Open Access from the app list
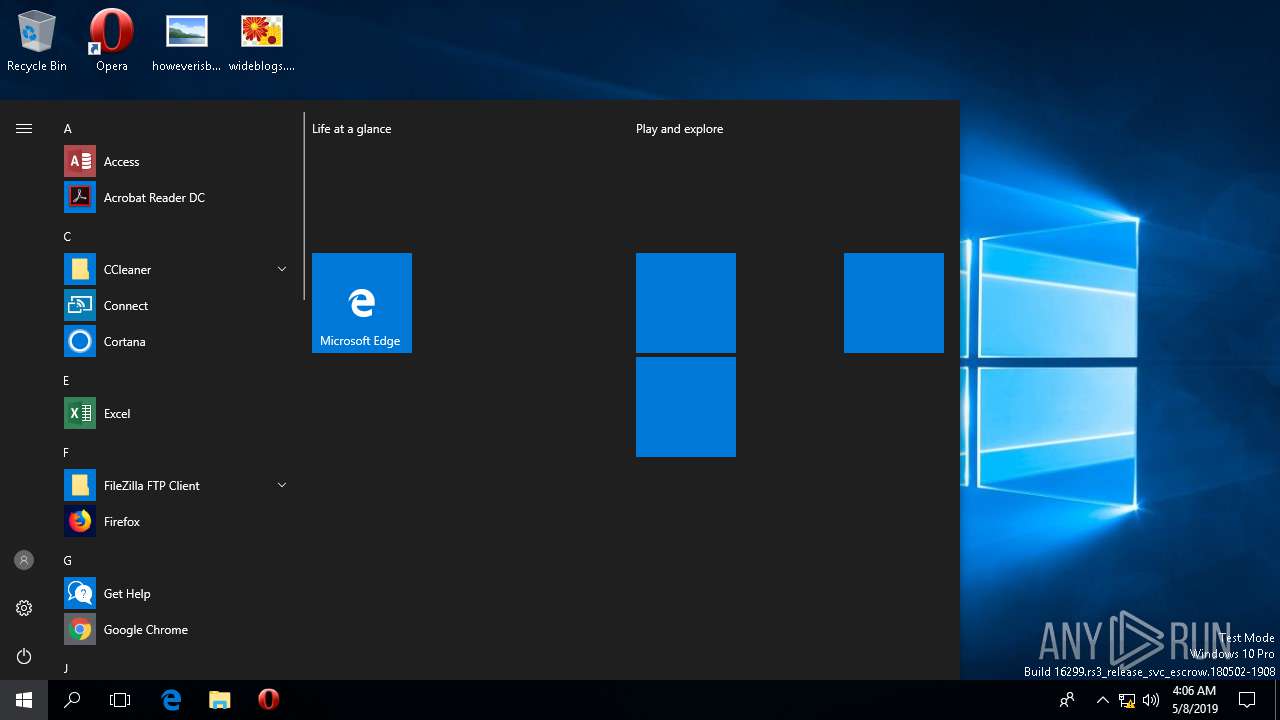Viewport: 1280px width, 720px height. click(x=176, y=162)
